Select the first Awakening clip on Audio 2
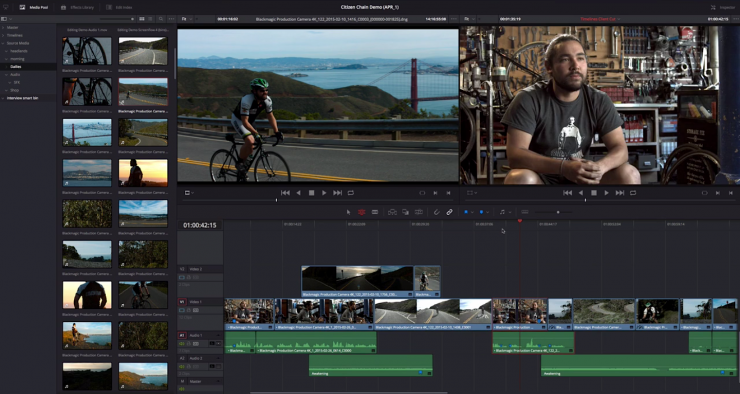The width and height of the screenshot is (740, 394). pos(370,366)
